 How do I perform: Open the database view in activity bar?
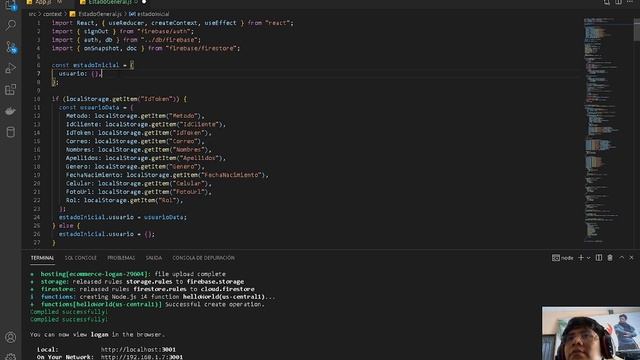coord(11,132)
